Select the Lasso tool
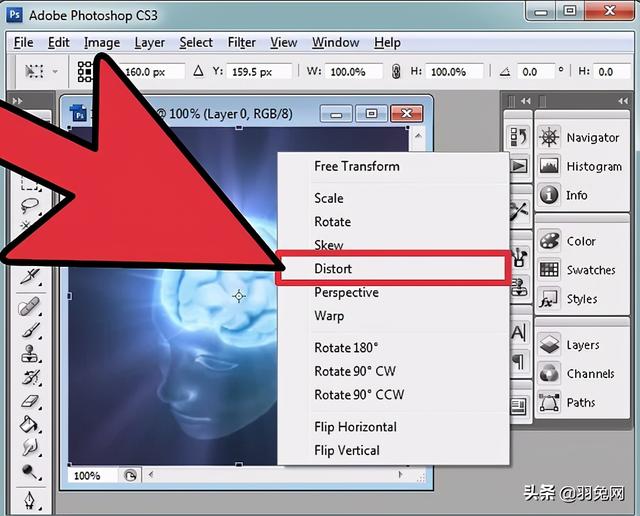The height and width of the screenshot is (516, 640). coord(30,205)
